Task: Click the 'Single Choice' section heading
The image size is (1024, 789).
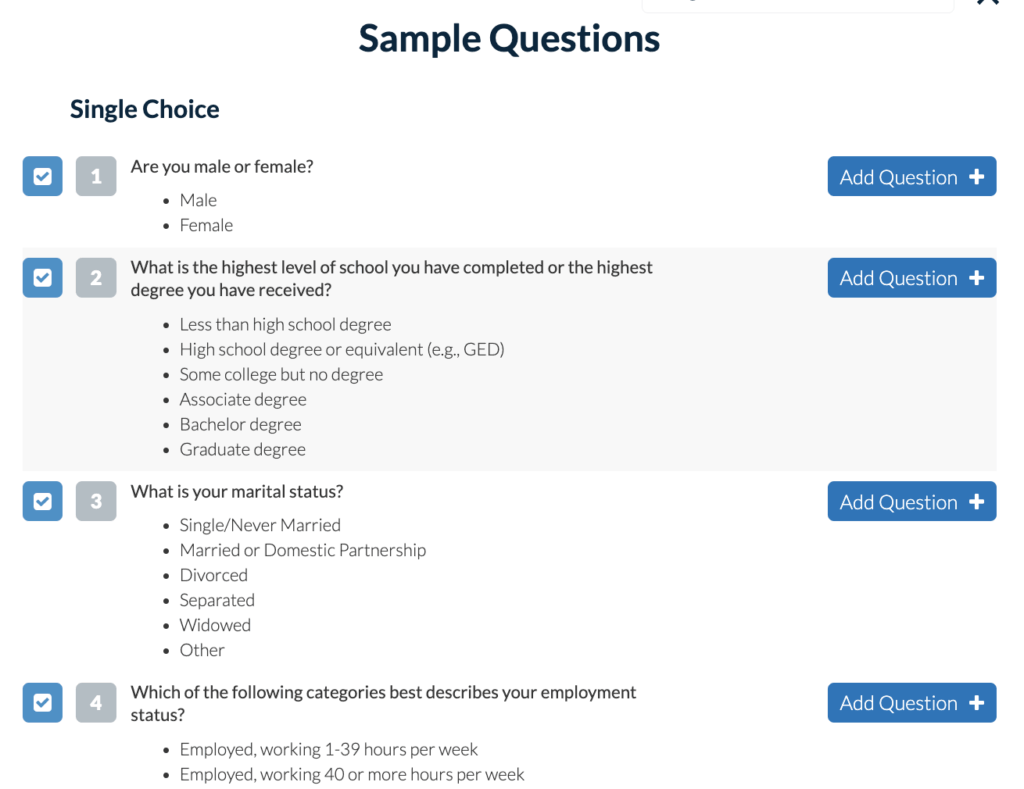Action: (144, 109)
